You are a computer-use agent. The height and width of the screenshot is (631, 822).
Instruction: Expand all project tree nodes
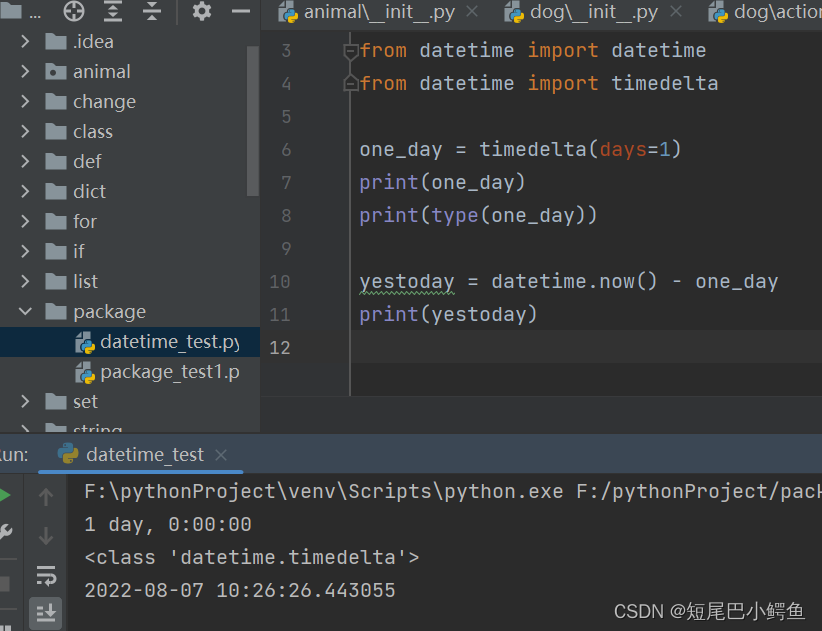tap(112, 12)
